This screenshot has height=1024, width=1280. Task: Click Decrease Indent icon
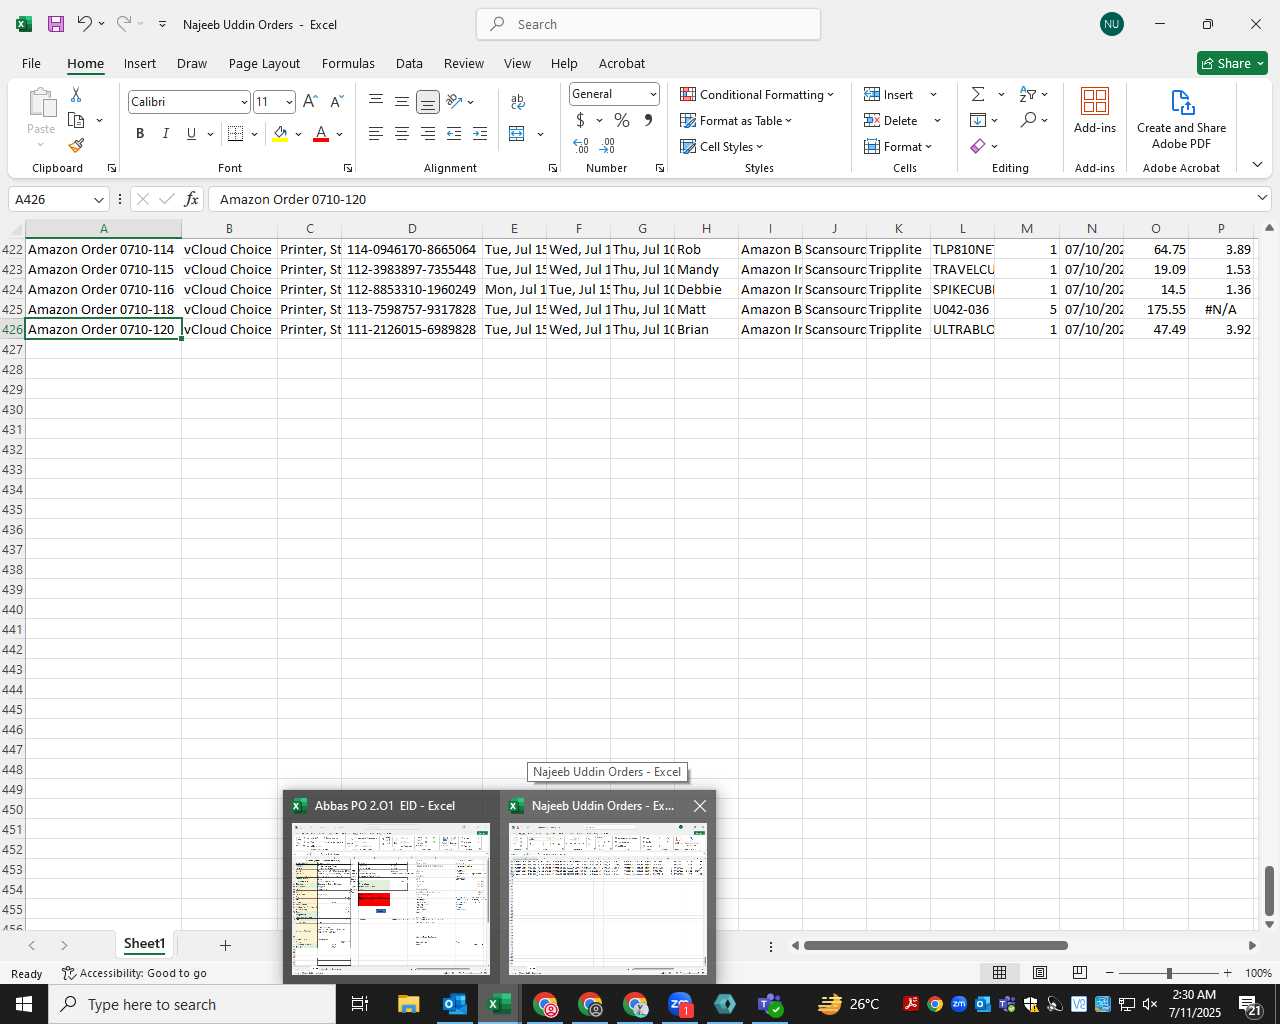point(454,134)
